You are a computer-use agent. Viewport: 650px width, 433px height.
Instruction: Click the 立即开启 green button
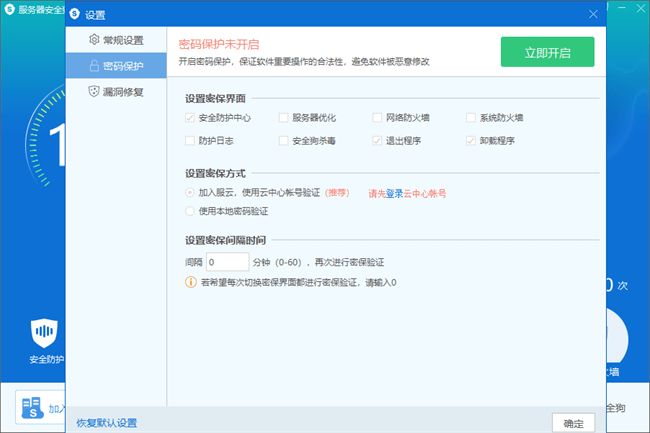(547, 51)
